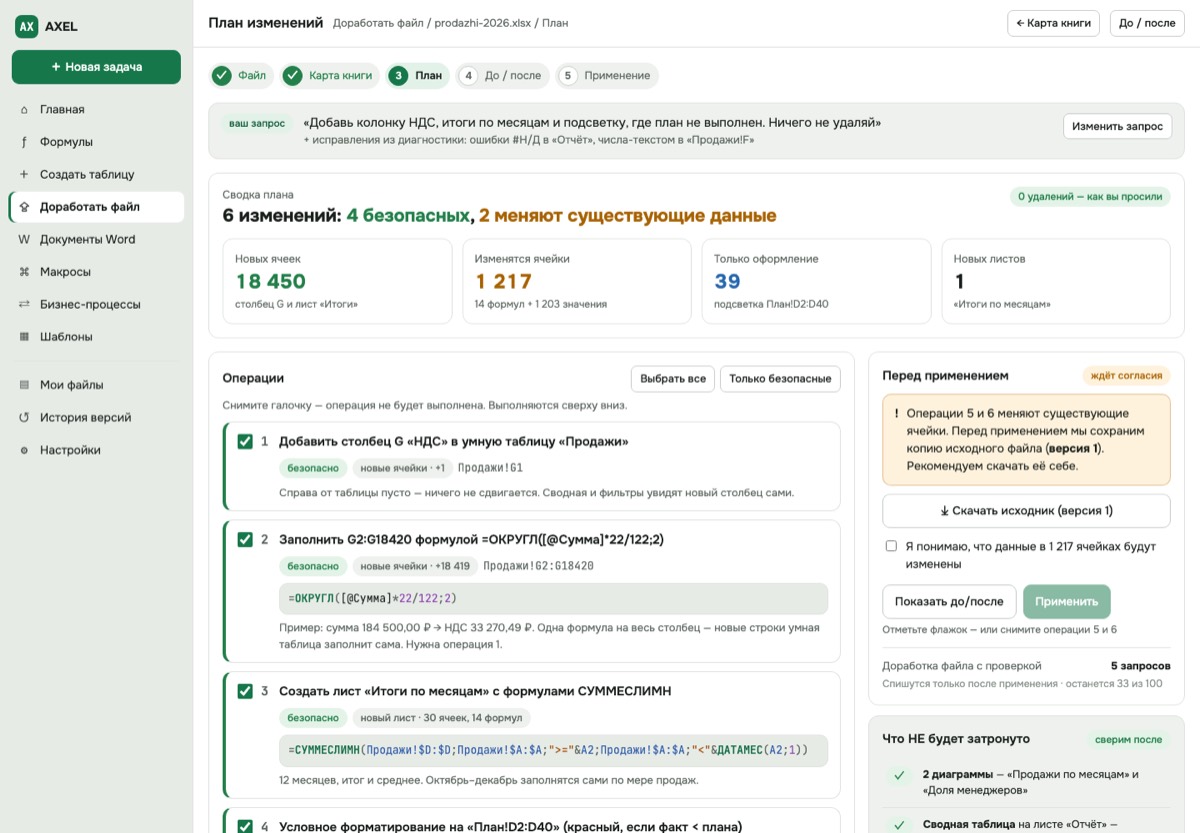
Task: Open Бизнес-процессы
Action: coord(96,304)
